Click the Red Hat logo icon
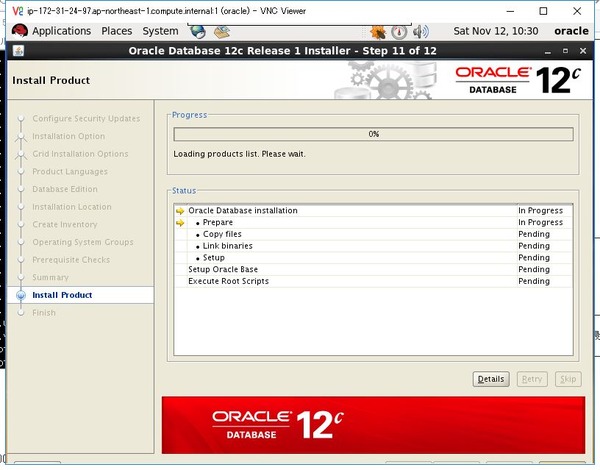Screen dimensions: 600x470 (20, 31)
